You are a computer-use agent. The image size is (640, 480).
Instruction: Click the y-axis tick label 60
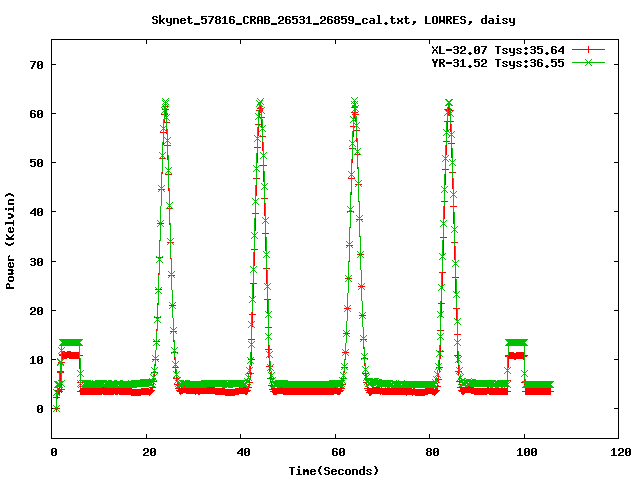(x=36, y=114)
